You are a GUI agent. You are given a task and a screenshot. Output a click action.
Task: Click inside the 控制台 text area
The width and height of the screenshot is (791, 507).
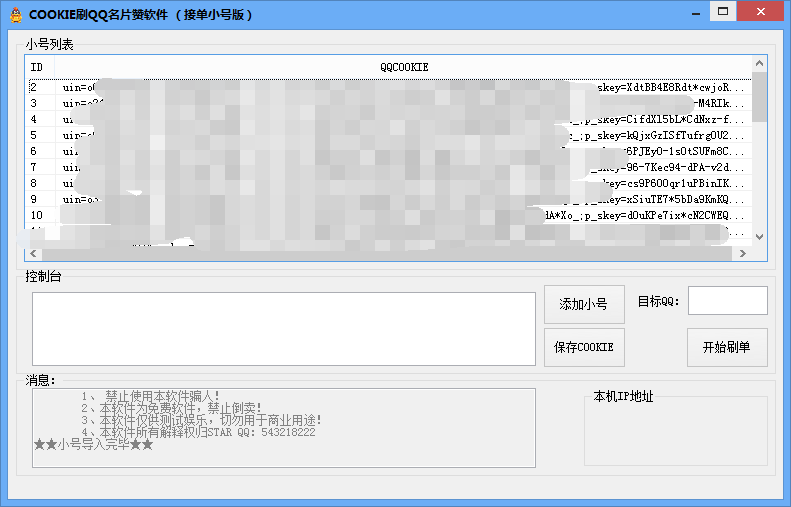[x=284, y=329]
